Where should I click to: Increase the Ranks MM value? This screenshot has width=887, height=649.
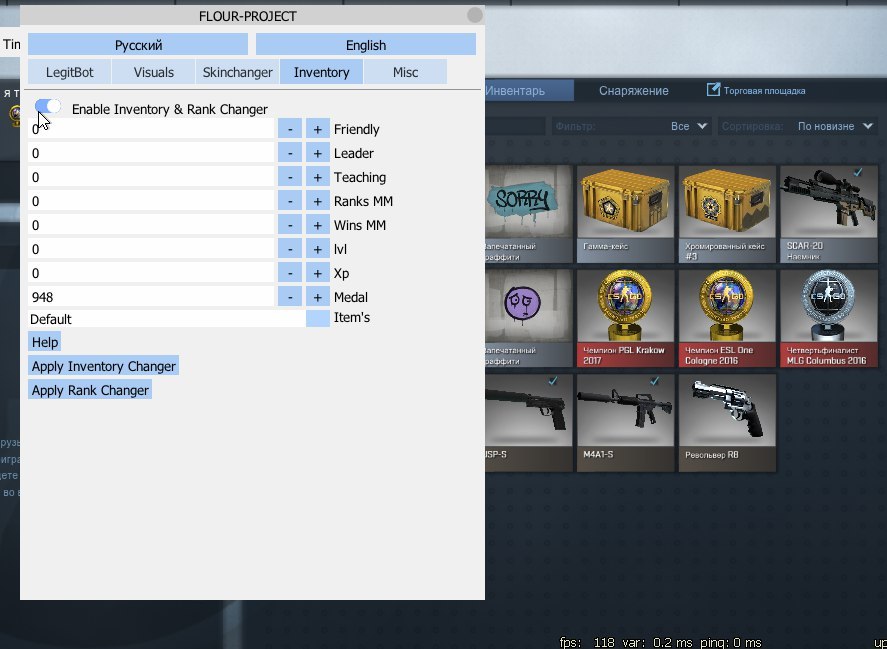point(317,201)
